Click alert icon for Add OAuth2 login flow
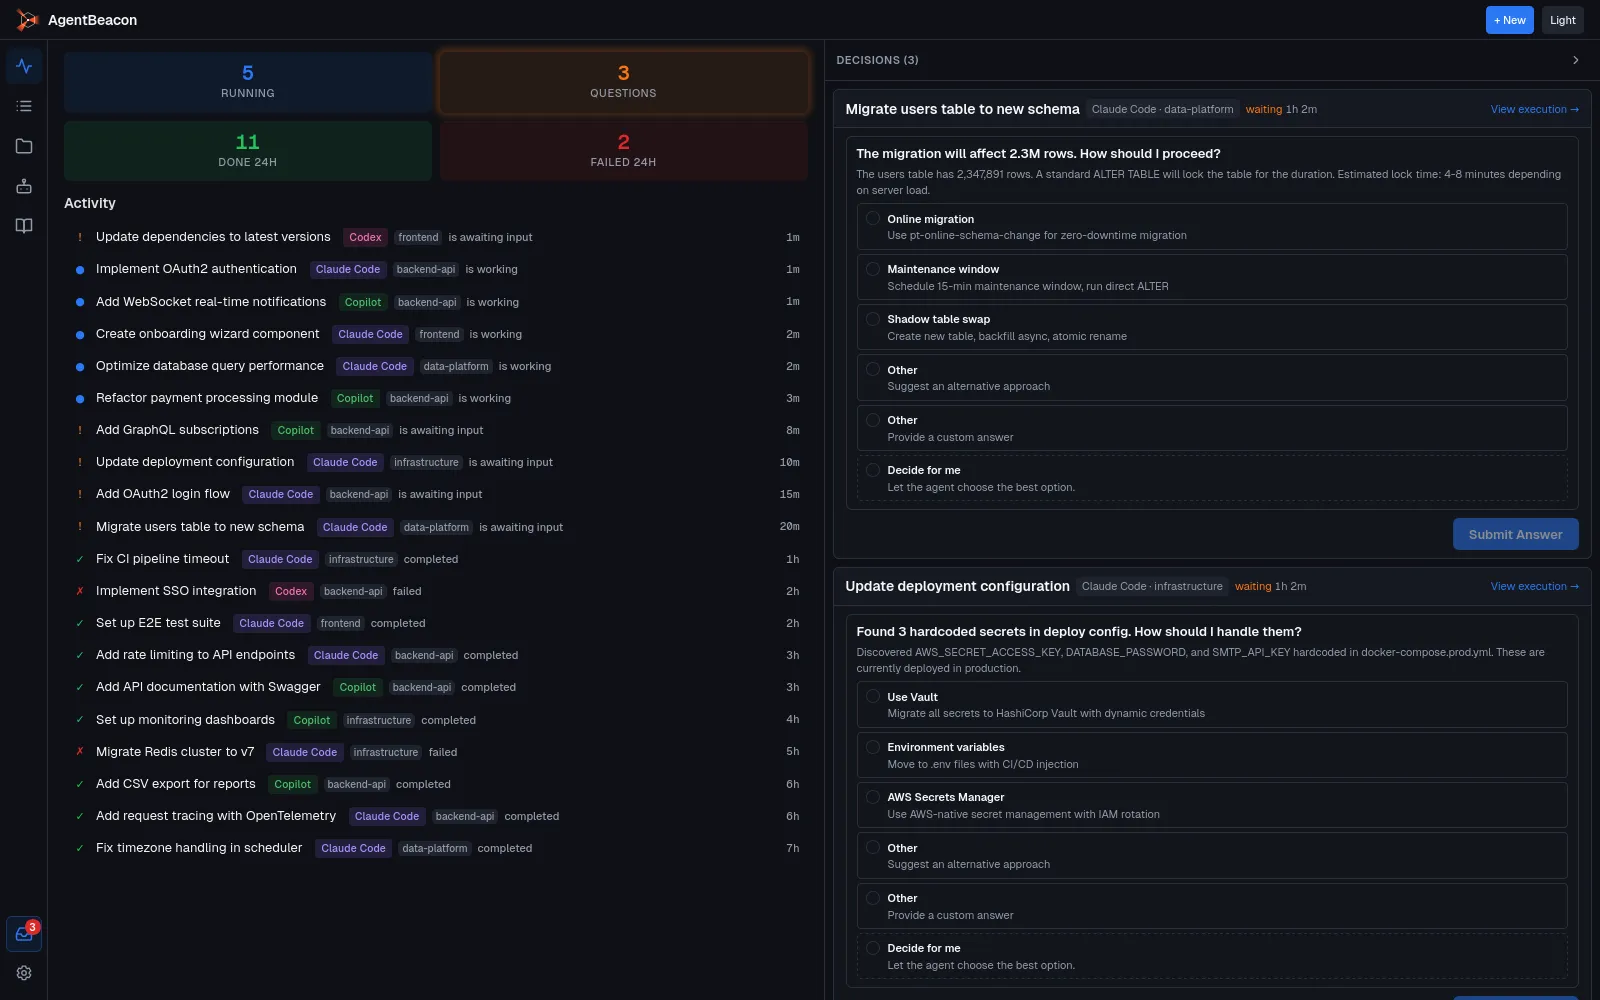This screenshot has height=1000, width=1600. click(x=80, y=494)
